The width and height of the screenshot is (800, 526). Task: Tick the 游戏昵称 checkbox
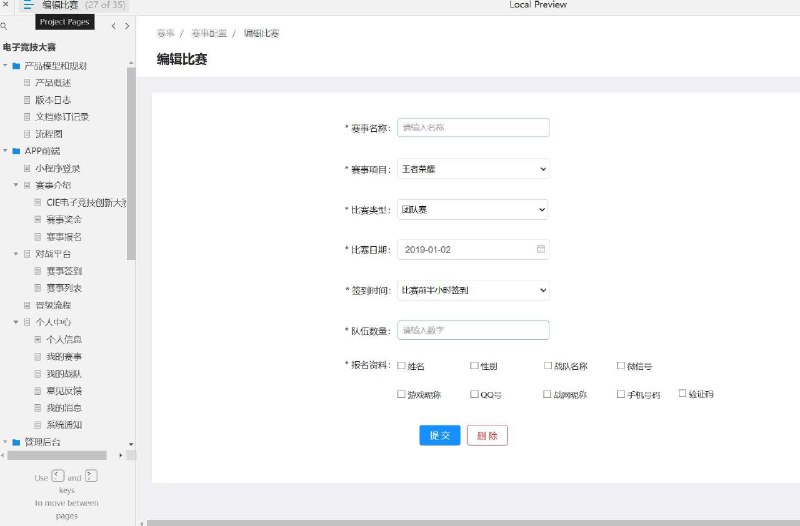click(x=401, y=394)
